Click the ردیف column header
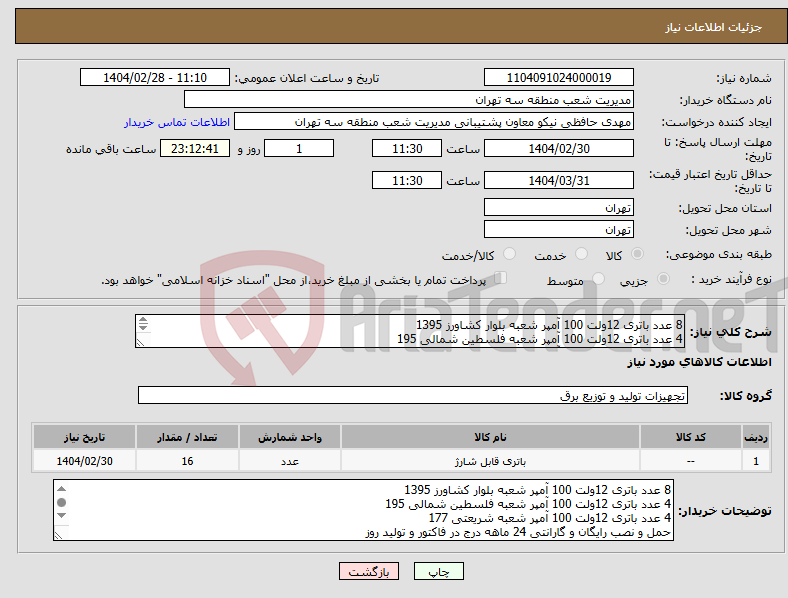The image size is (788, 598). tap(756, 437)
